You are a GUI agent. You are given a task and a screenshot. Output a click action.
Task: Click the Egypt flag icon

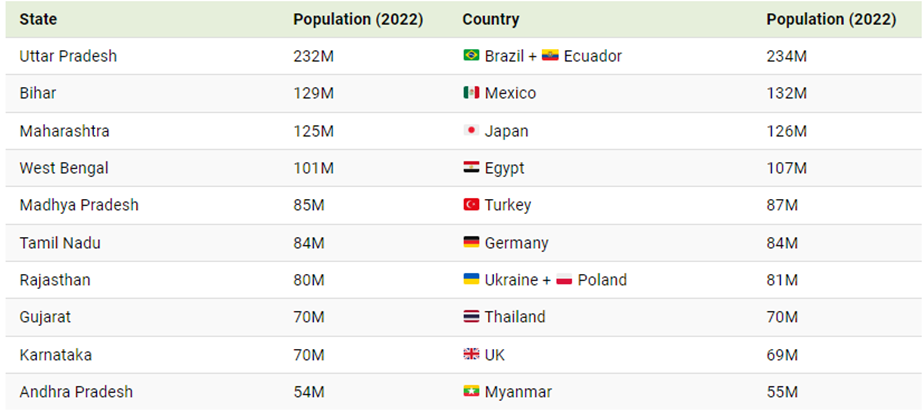point(471,168)
